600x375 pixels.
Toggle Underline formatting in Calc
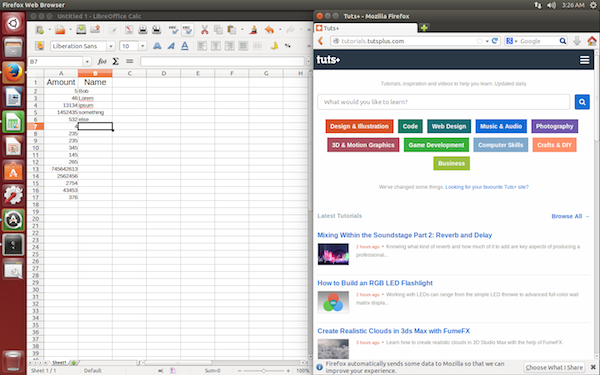point(185,46)
